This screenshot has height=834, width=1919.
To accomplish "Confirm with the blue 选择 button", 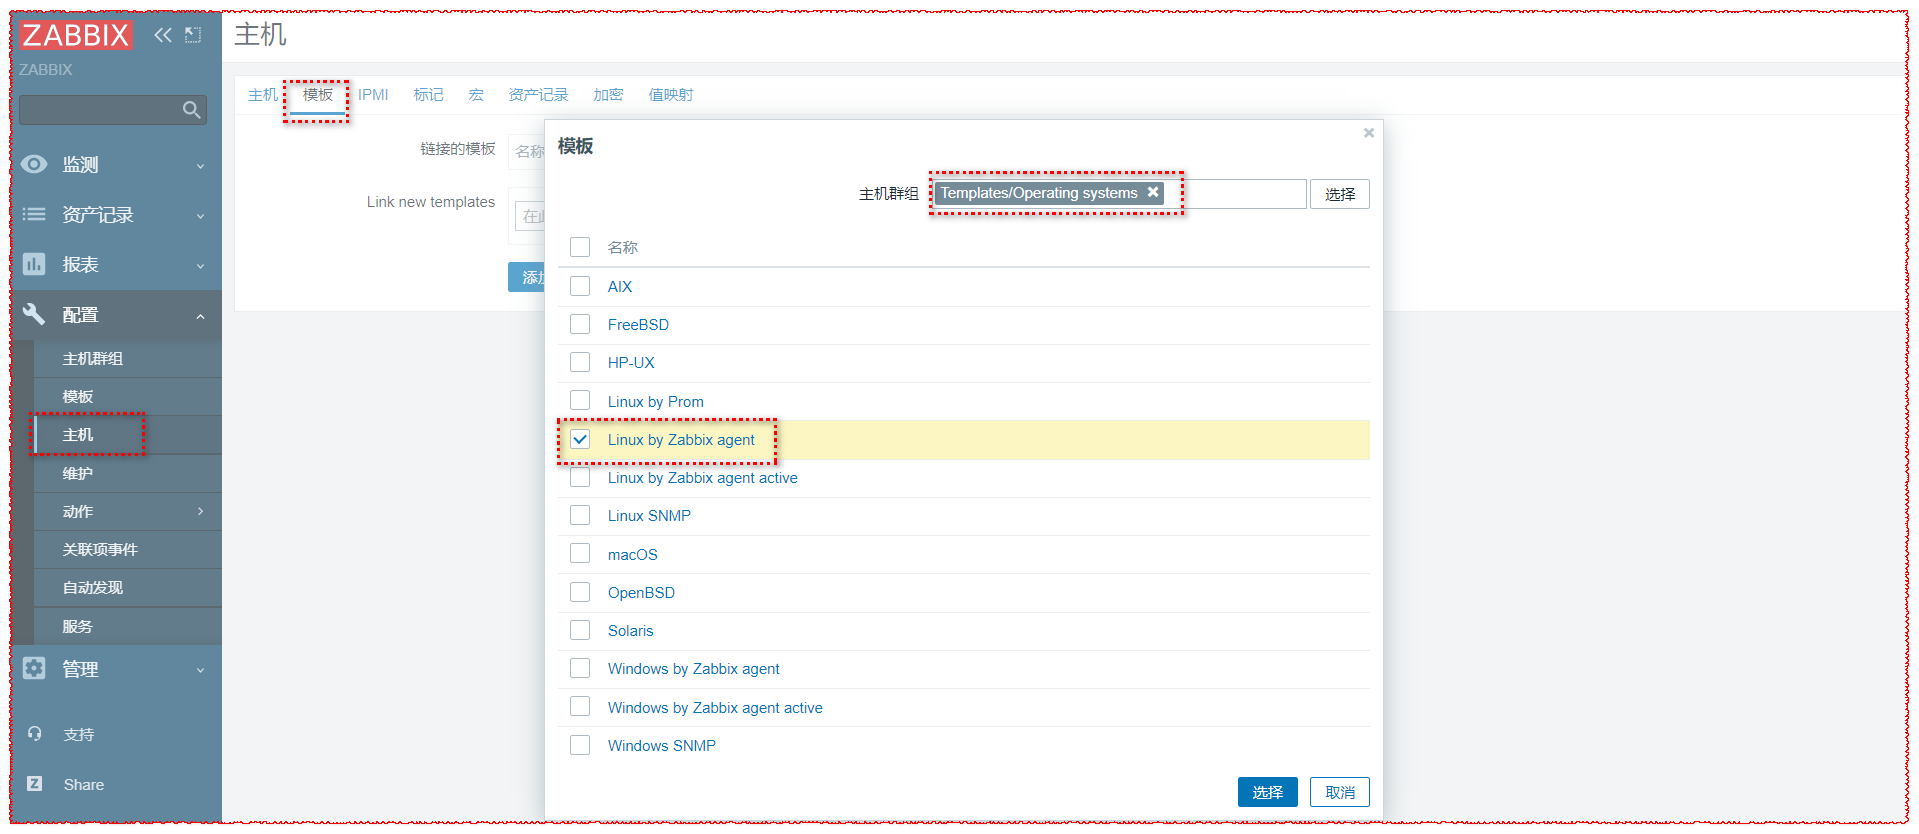I will 1268,792.
